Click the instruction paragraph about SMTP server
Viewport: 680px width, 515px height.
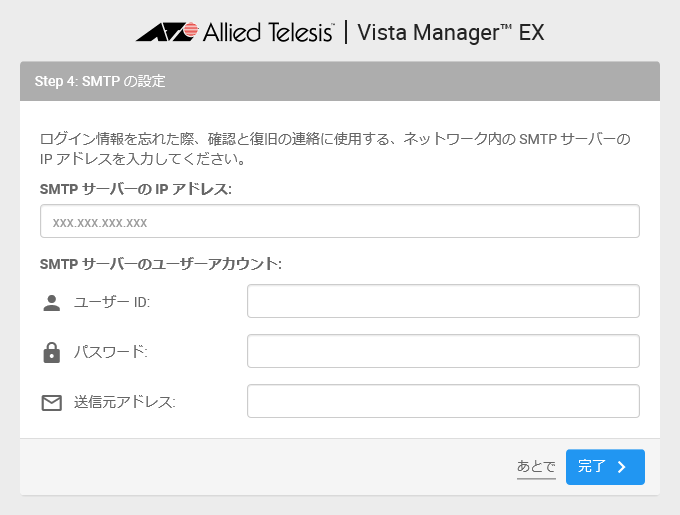pos(335,149)
